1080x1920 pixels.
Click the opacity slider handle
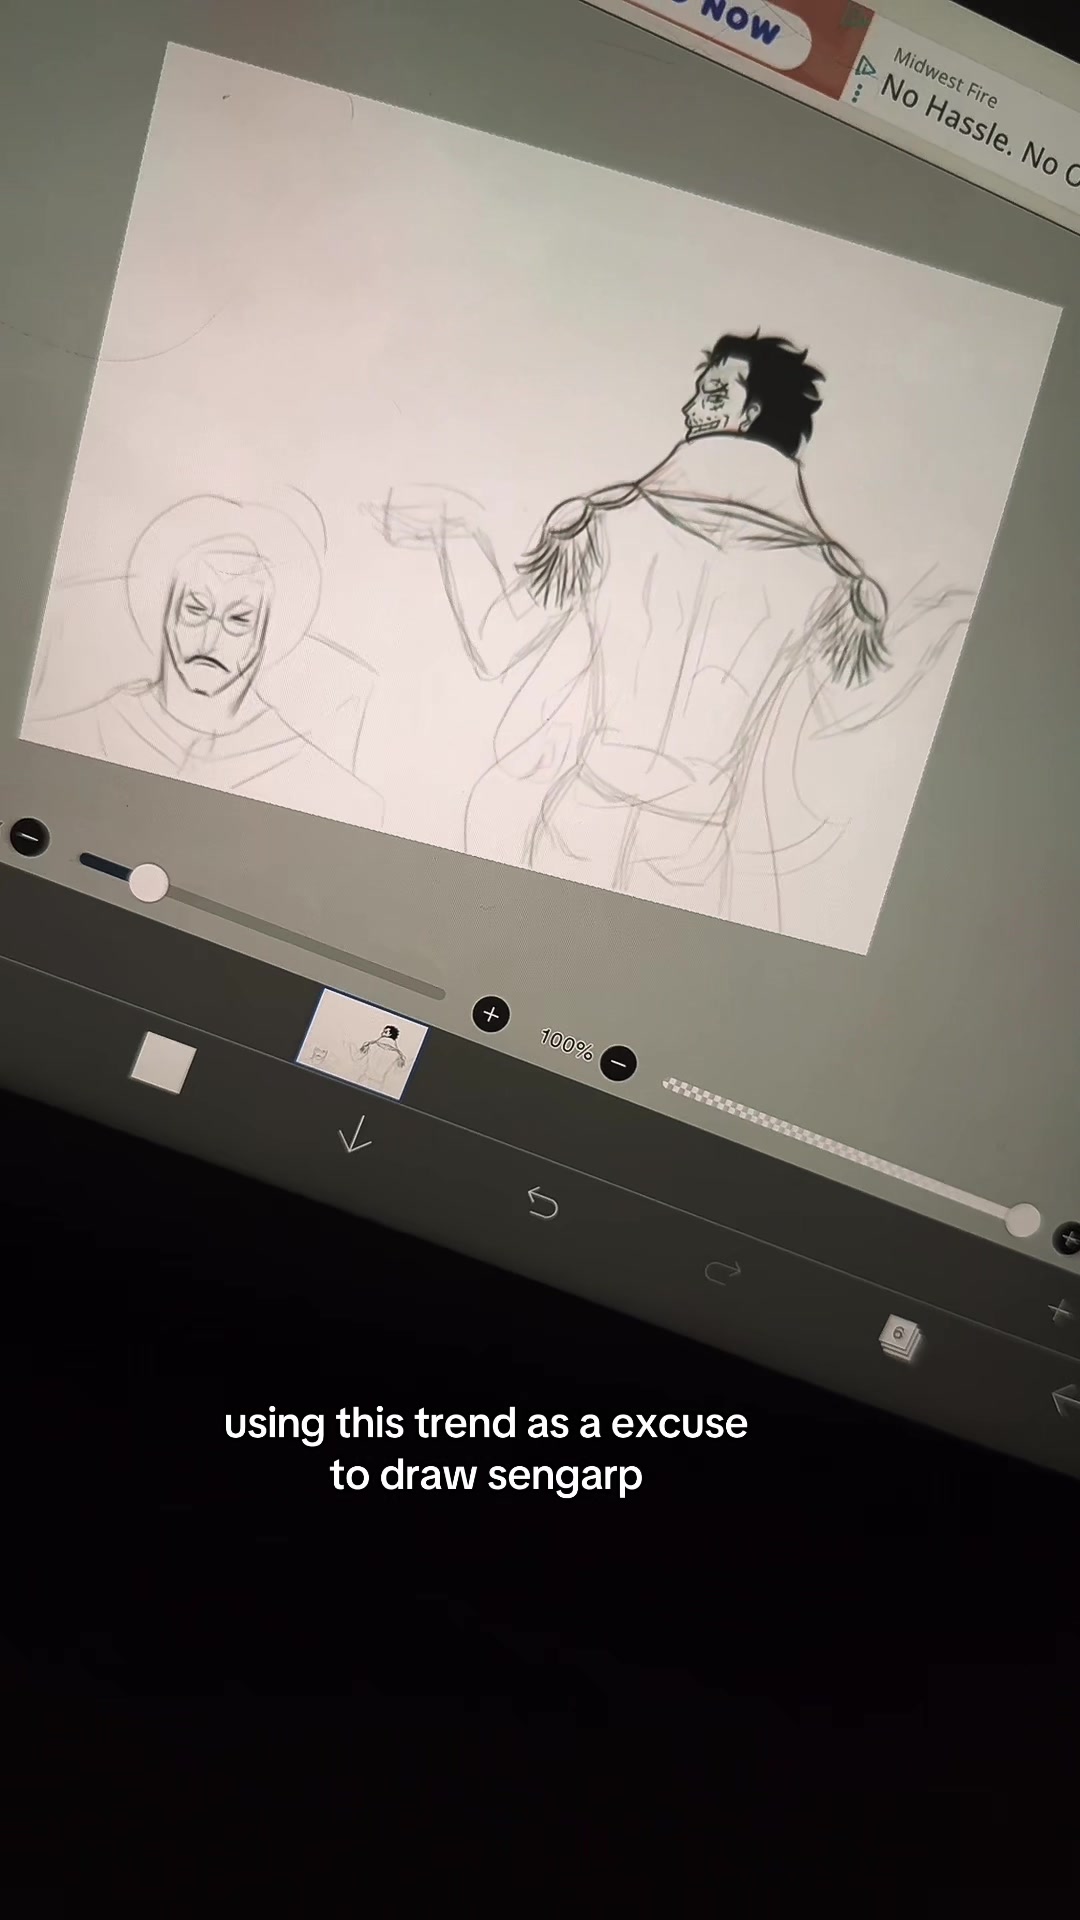pos(1022,1220)
